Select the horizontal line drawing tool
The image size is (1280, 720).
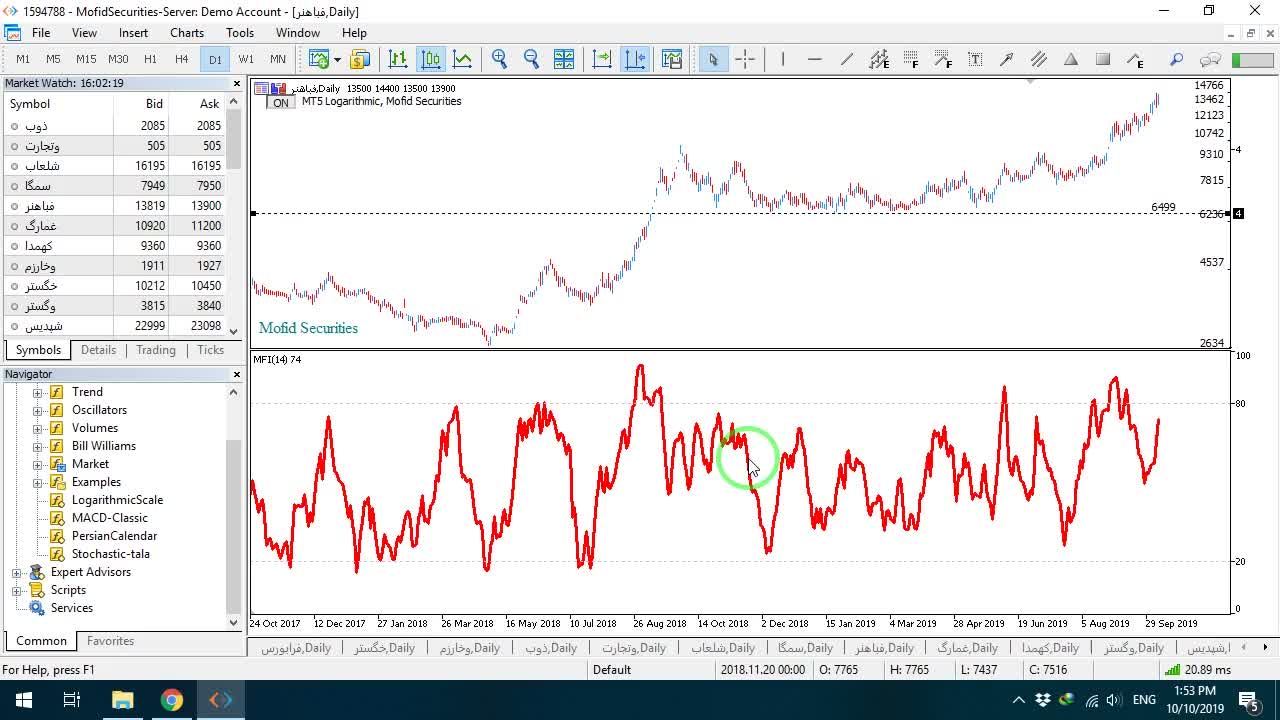[x=815, y=59]
